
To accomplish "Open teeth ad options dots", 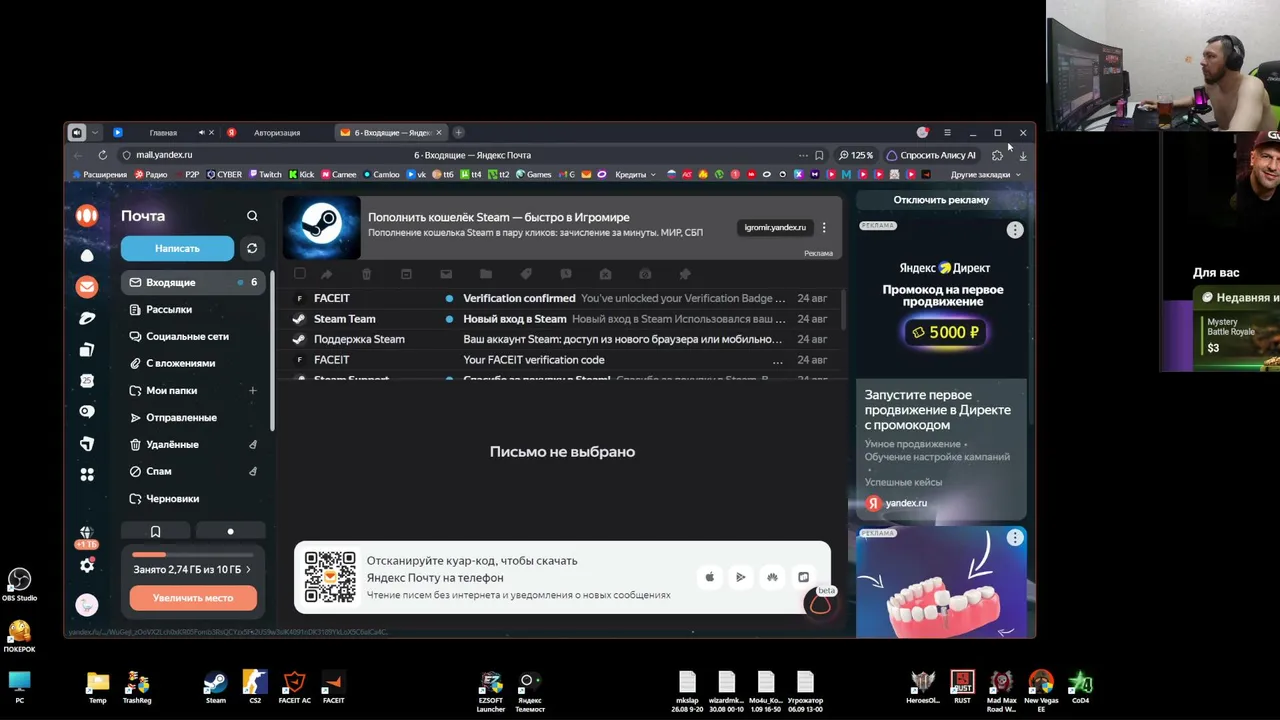I will pyautogui.click(x=1015, y=539).
